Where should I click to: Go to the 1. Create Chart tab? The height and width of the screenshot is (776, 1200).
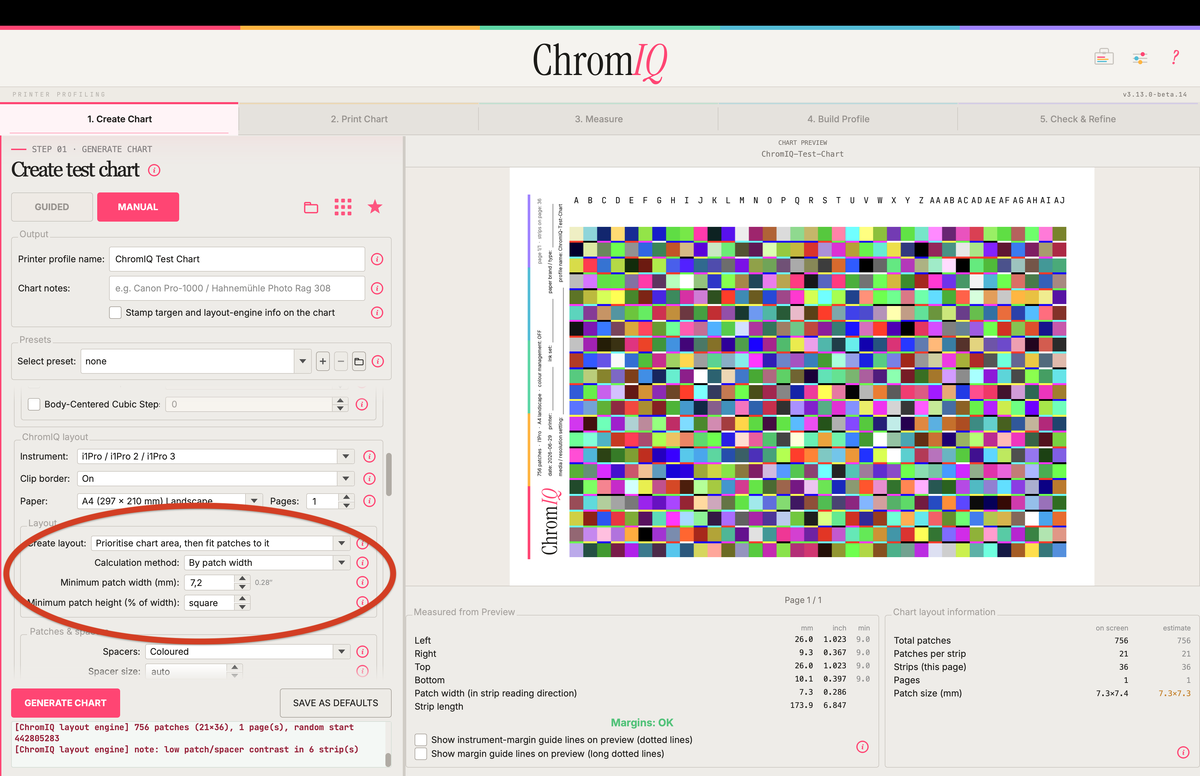pos(119,119)
